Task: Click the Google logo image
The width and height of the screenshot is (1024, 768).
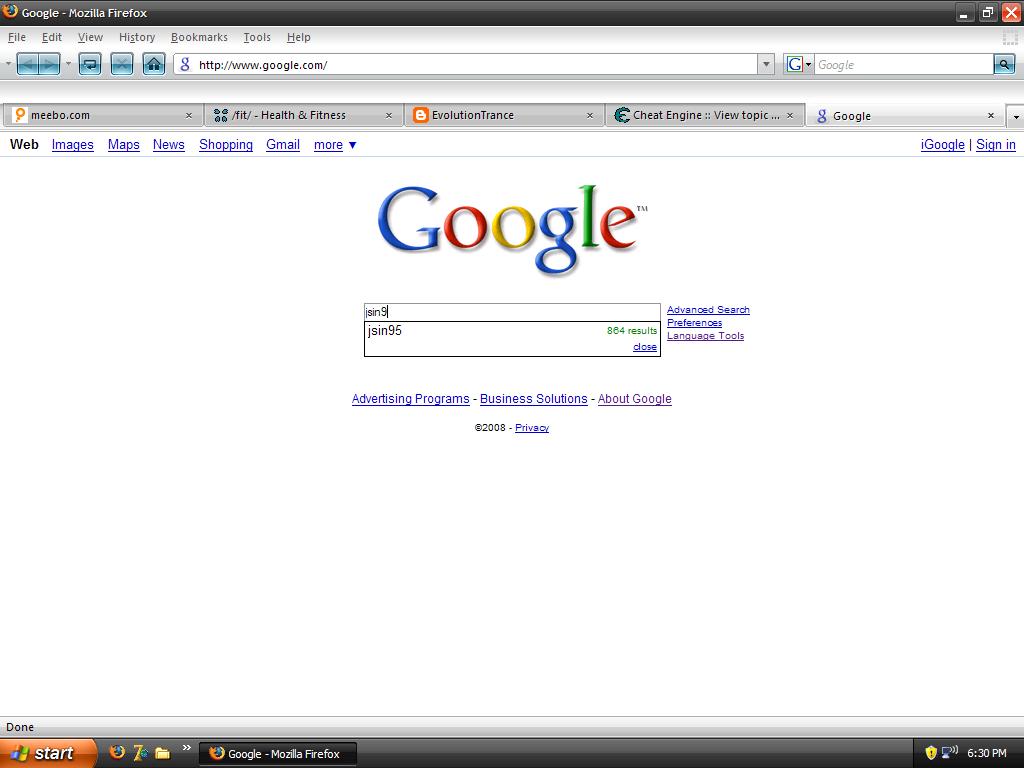Action: (512, 229)
